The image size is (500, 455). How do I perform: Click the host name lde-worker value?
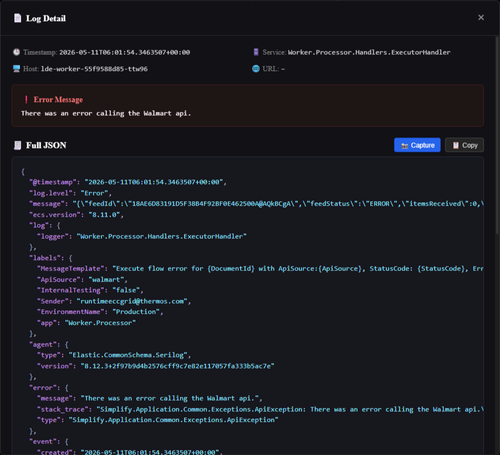click(94, 69)
